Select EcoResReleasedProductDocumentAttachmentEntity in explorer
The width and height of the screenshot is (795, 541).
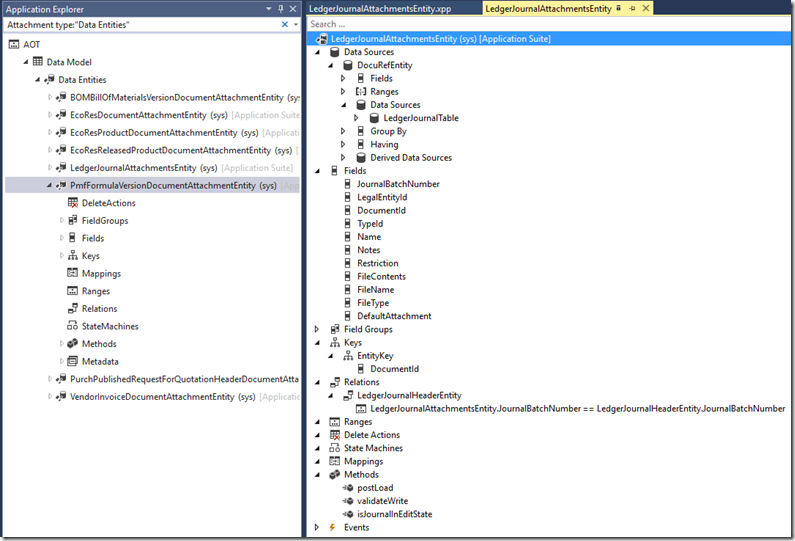click(170, 150)
